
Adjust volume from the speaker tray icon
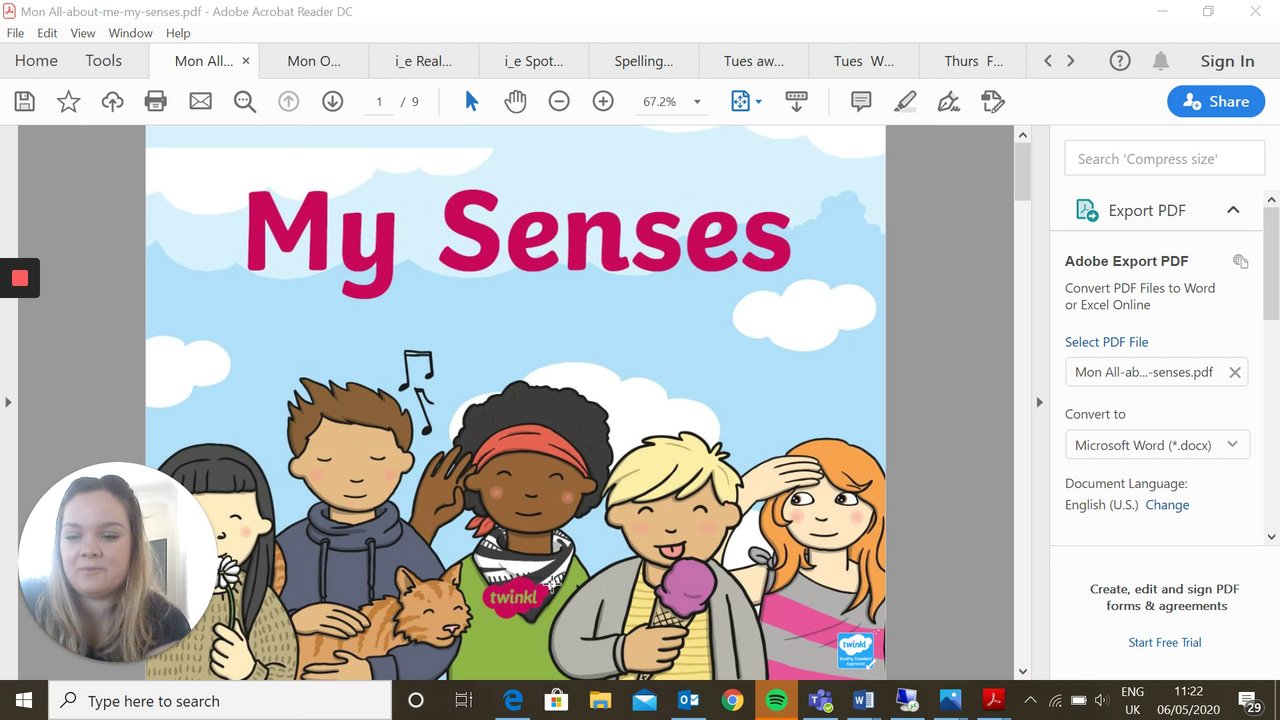pyautogui.click(x=1101, y=700)
